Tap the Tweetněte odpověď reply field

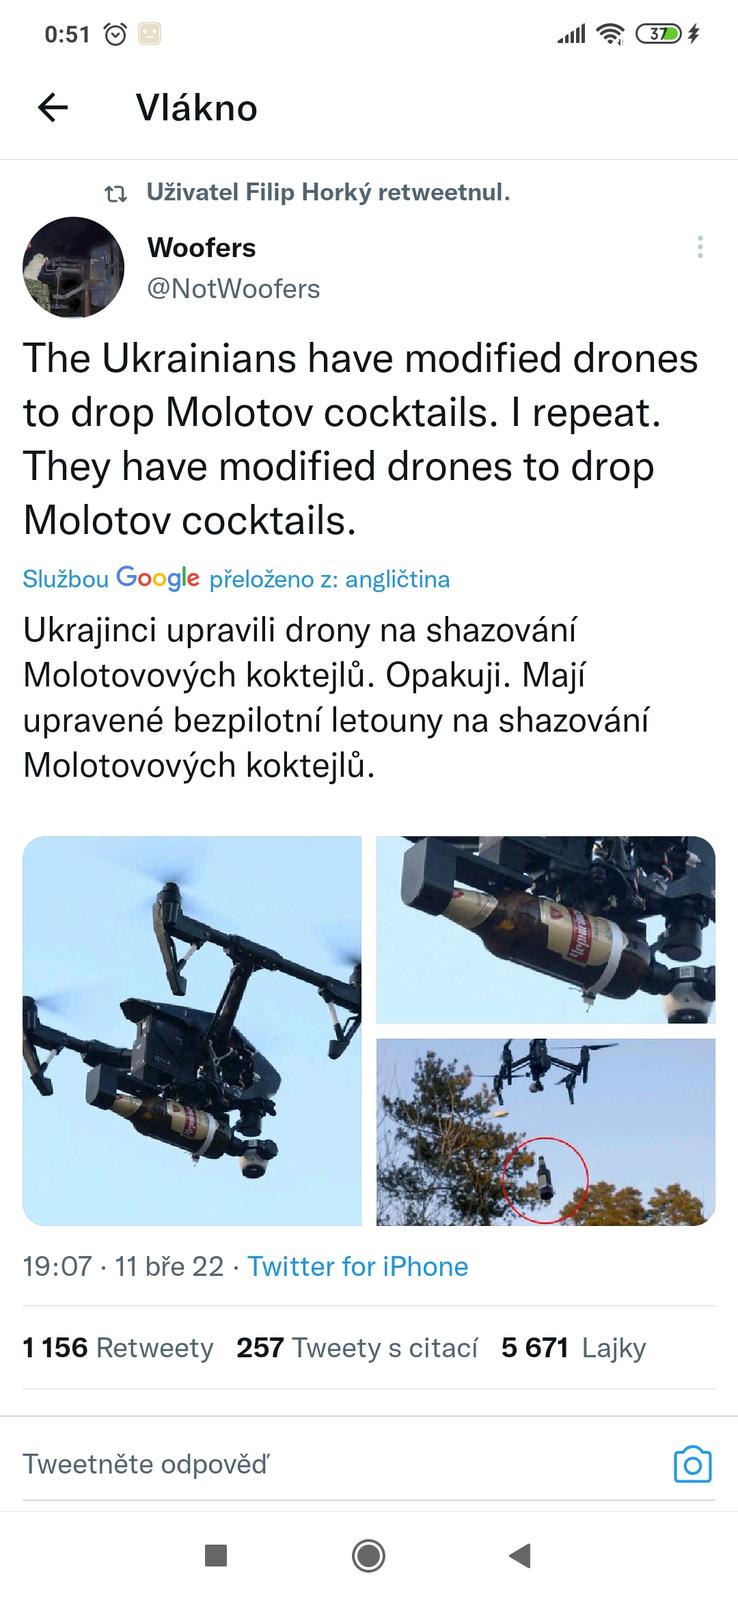point(340,1465)
